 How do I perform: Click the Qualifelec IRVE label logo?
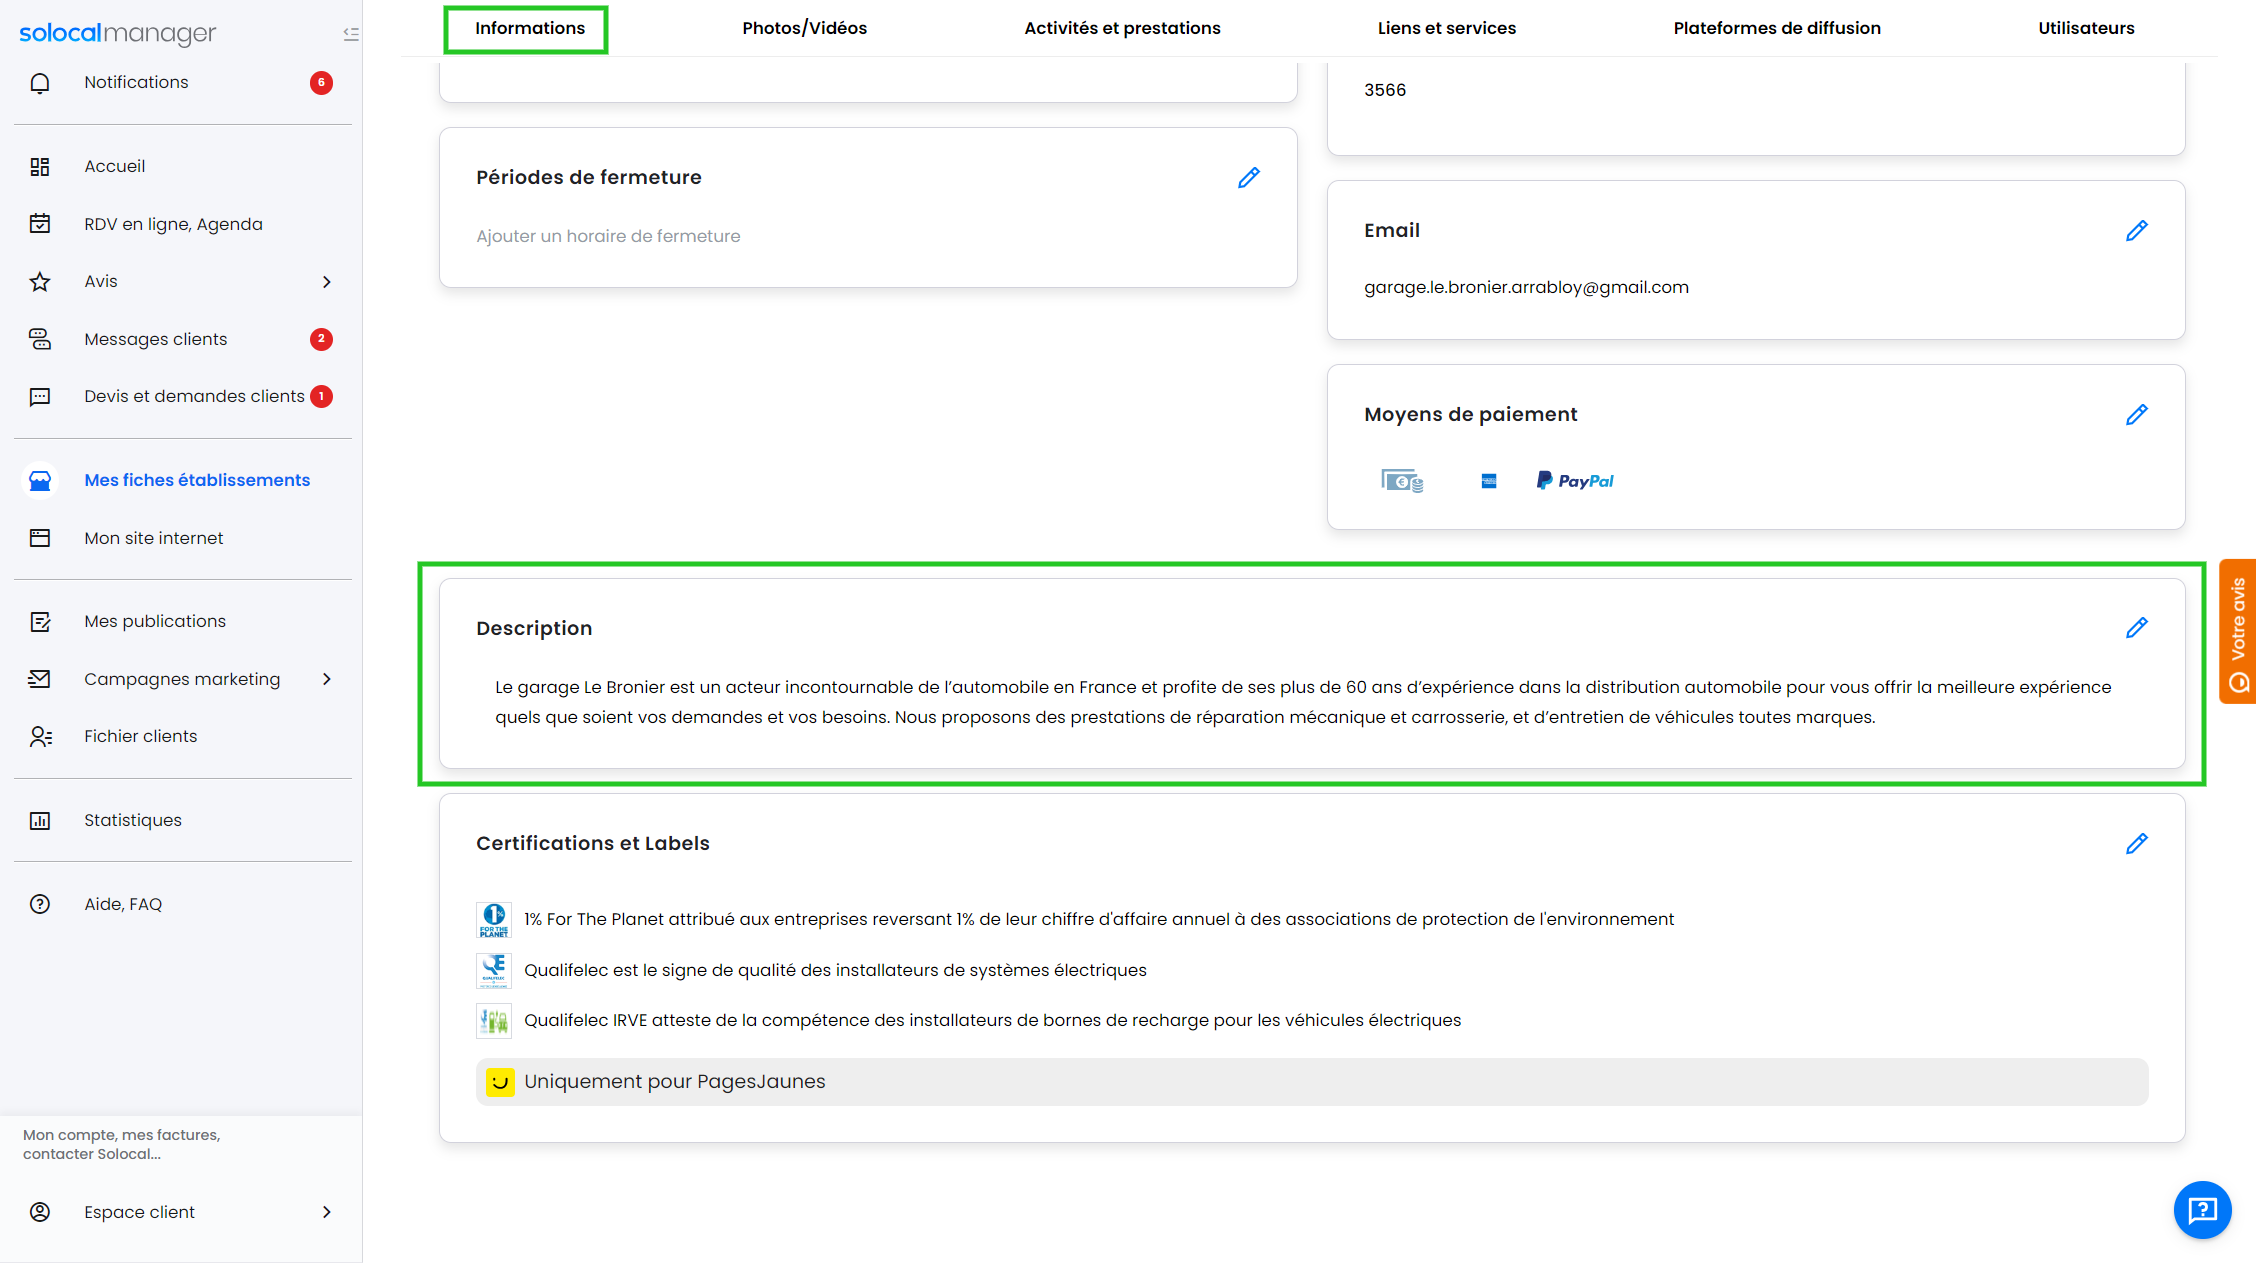click(494, 1021)
